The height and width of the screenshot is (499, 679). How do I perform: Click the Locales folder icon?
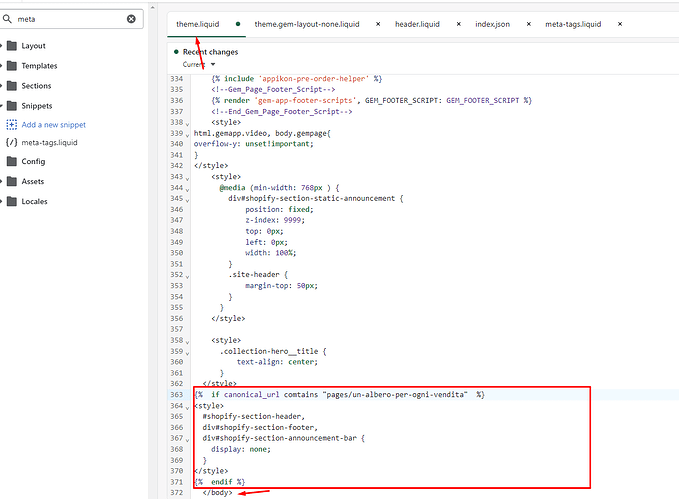pos(12,201)
